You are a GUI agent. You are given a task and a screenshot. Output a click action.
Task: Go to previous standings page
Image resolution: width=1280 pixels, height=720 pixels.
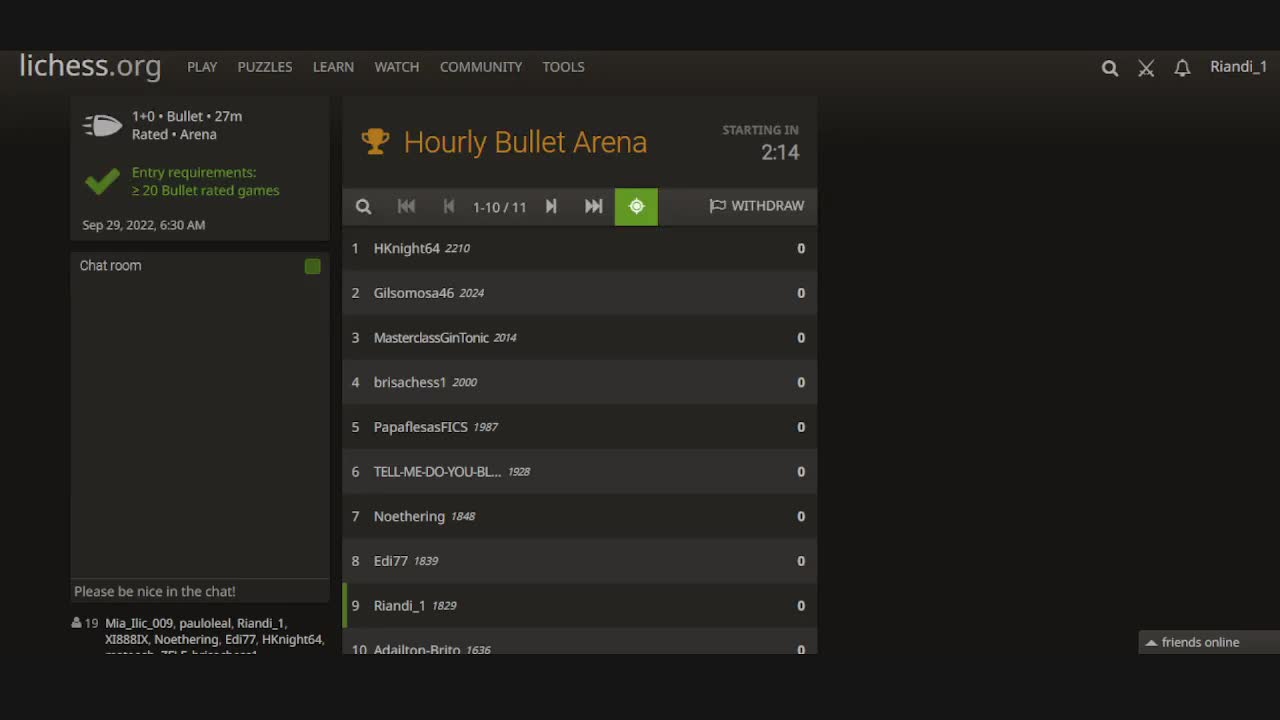(449, 206)
